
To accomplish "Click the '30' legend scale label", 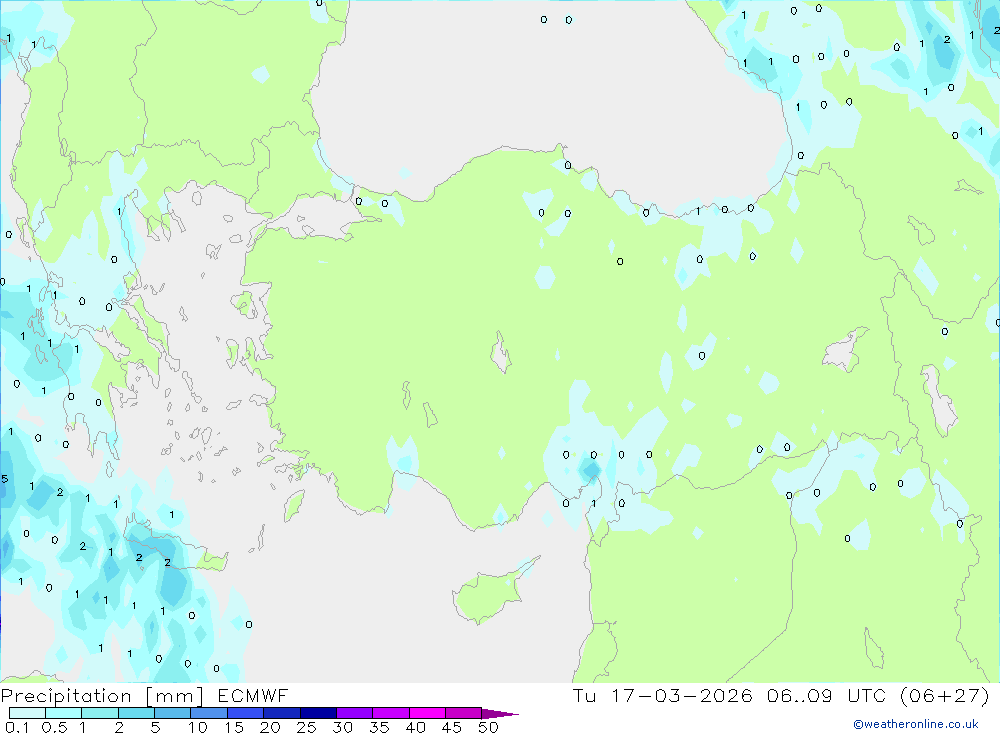I will click(343, 727).
